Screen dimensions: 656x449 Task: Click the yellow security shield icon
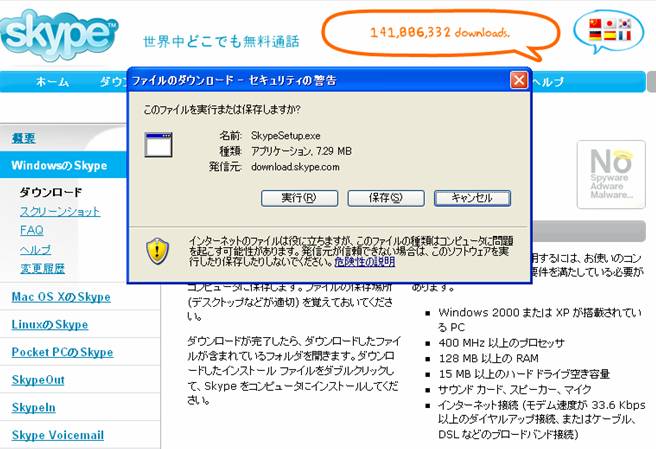click(158, 251)
